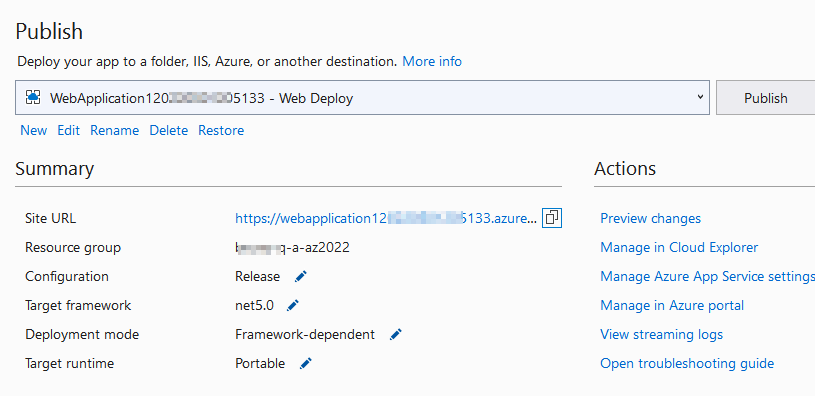
Task: Click the Actions section heading
Action: coord(625,168)
